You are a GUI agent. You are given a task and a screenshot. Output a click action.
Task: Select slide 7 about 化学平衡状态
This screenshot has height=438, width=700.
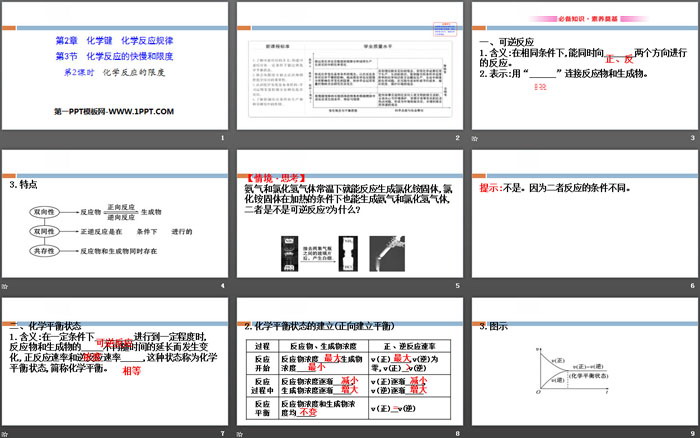coord(115,361)
